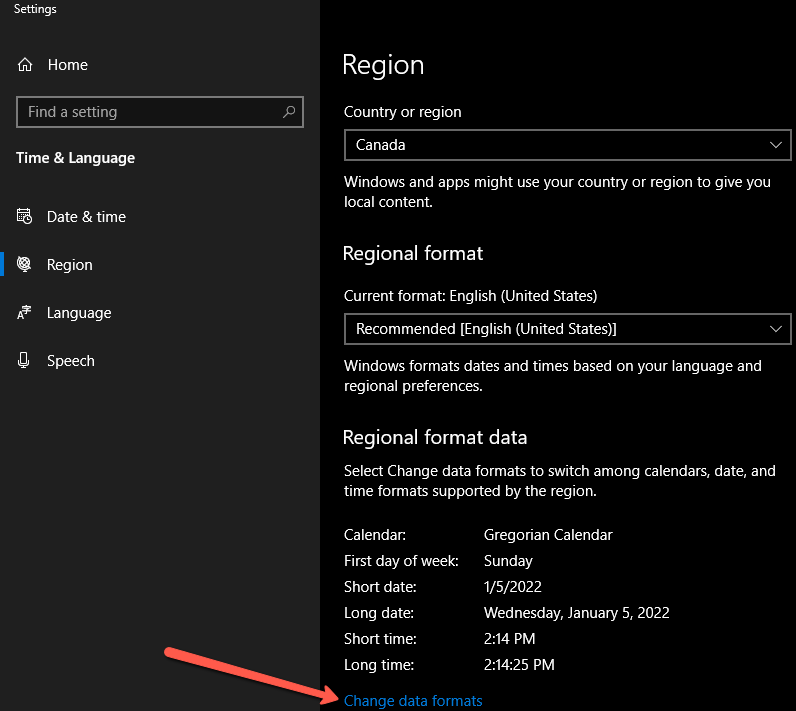Switch to the Speech settings page
This screenshot has height=711, width=796.
[x=71, y=361]
